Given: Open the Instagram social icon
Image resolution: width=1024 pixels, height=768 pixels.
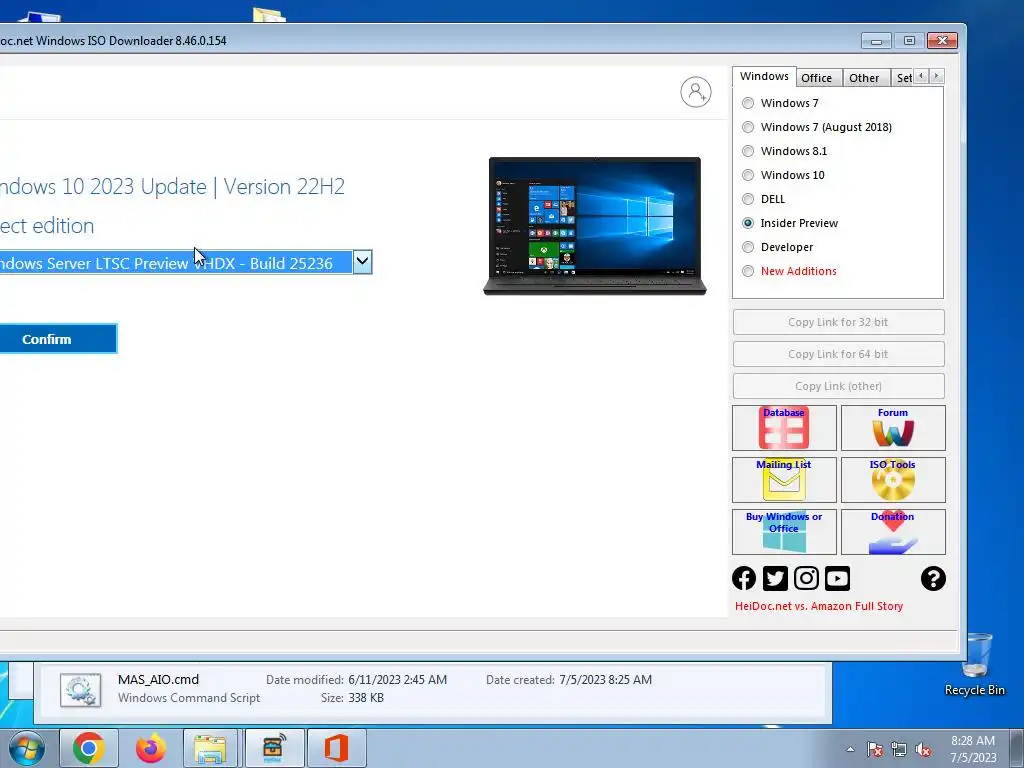Looking at the screenshot, I should pyautogui.click(x=807, y=578).
